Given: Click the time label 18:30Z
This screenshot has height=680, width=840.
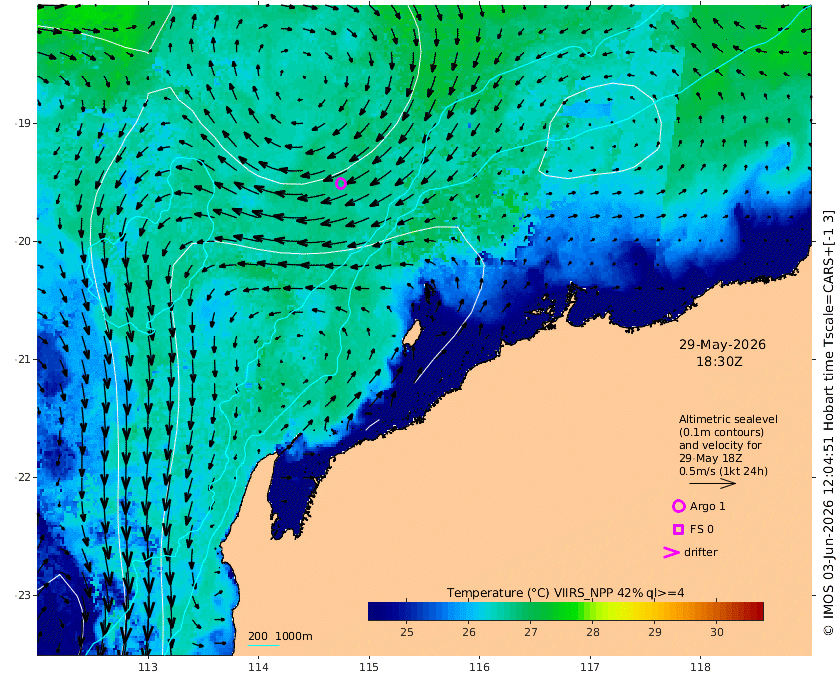Looking at the screenshot, I should coord(719,362).
